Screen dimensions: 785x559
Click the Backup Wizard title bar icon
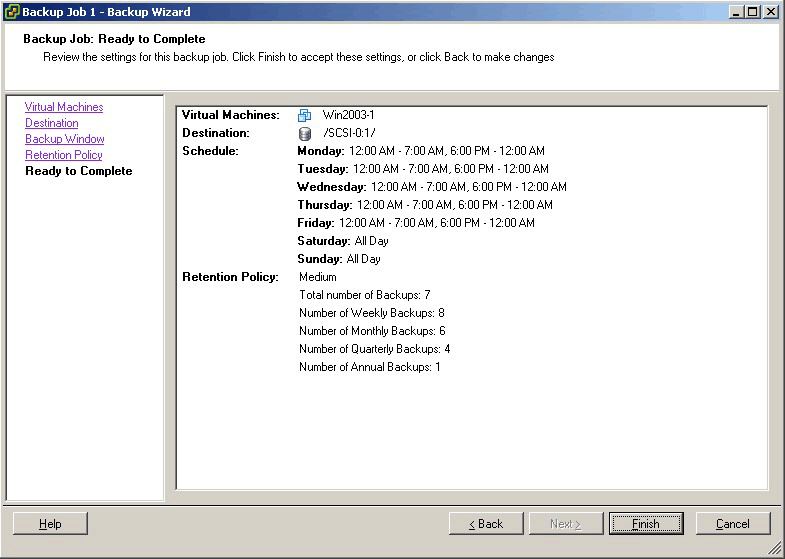pyautogui.click(x=12, y=12)
